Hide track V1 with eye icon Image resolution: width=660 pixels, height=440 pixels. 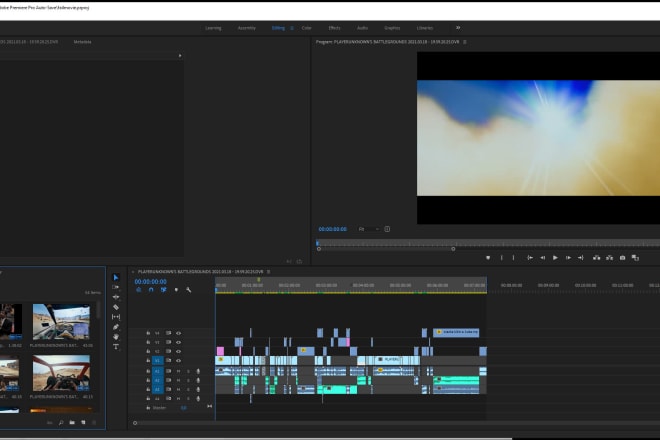[x=178, y=361]
